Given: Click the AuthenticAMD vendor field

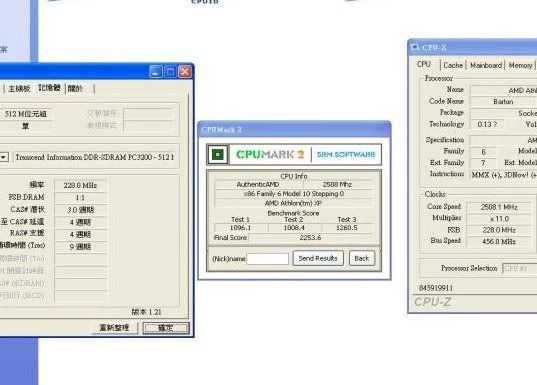Looking at the screenshot, I should click(x=258, y=184).
